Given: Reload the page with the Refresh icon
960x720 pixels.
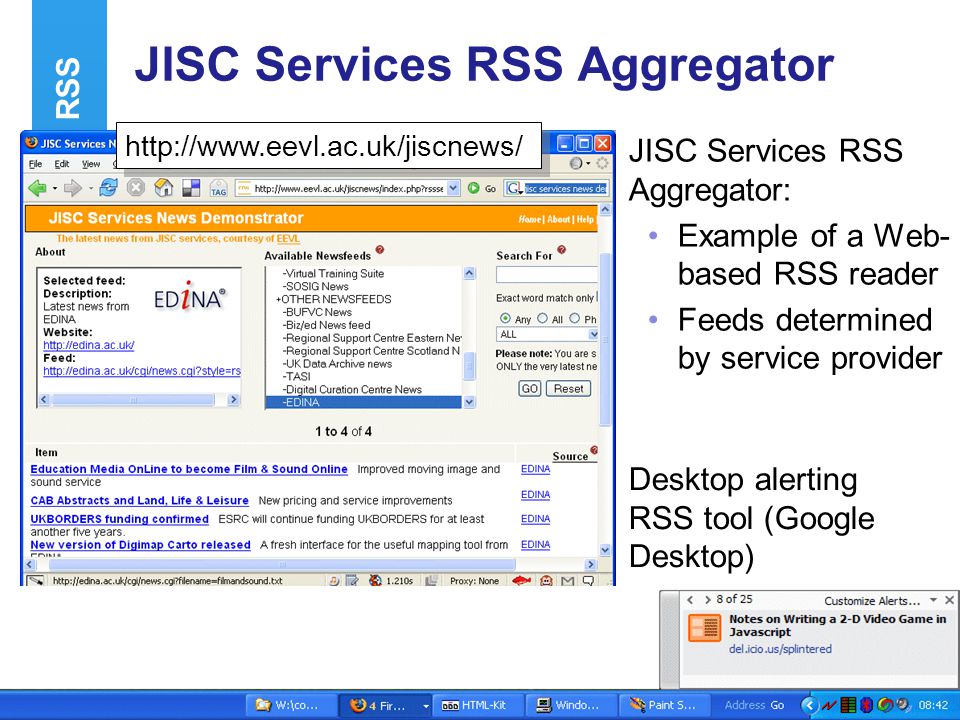Looking at the screenshot, I should (x=108, y=188).
